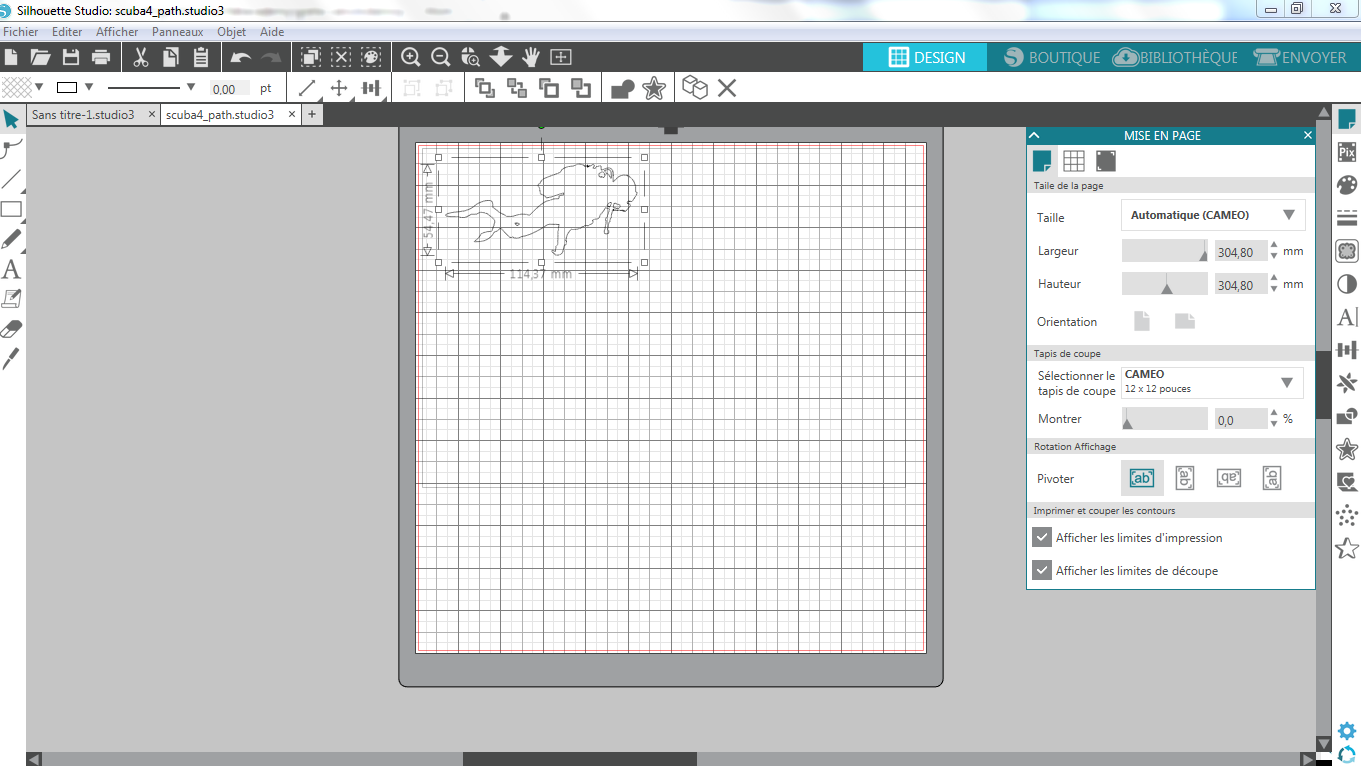Select the text tool
The width and height of the screenshot is (1361, 766).
11,269
